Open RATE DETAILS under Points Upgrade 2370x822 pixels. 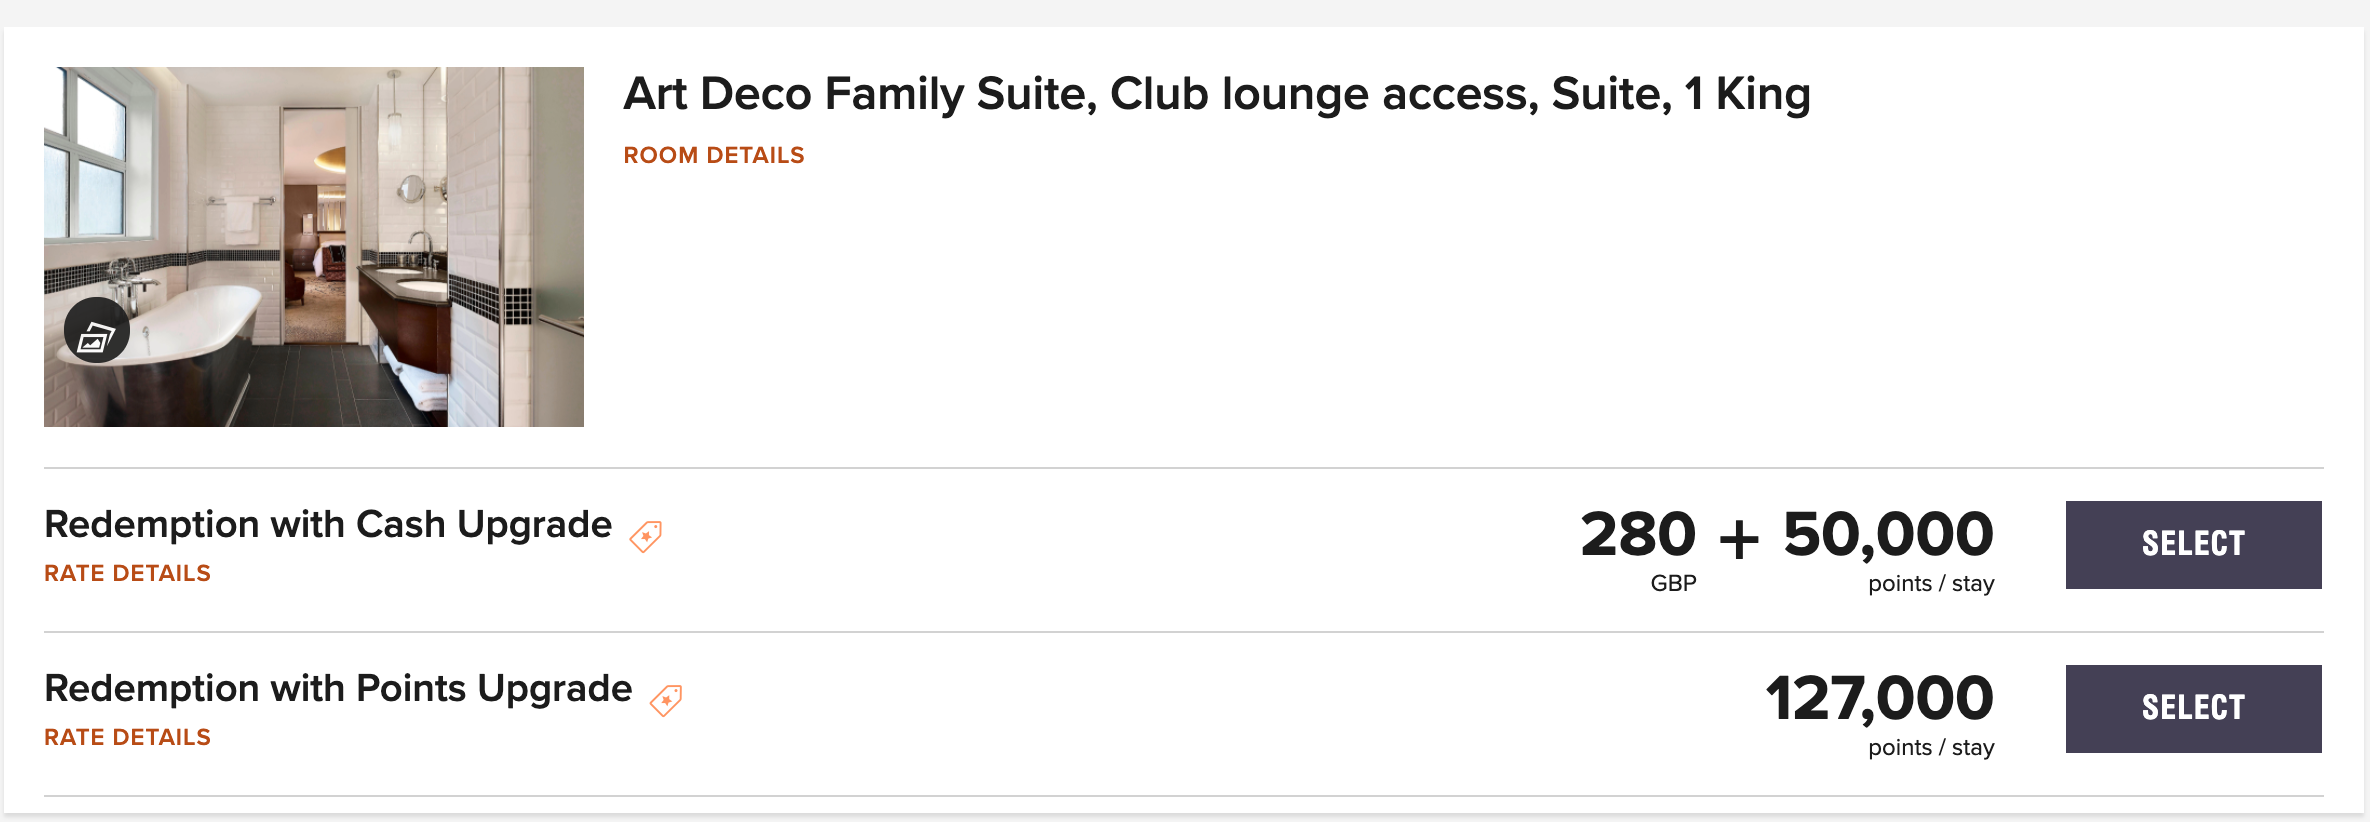click(x=127, y=737)
